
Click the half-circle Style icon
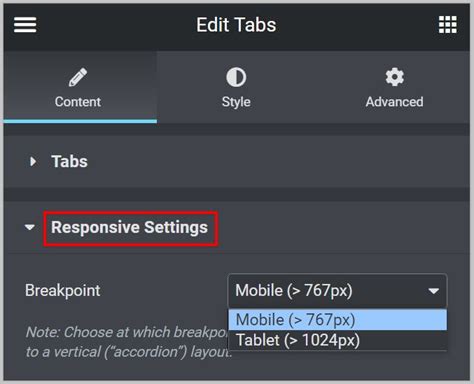point(236,77)
